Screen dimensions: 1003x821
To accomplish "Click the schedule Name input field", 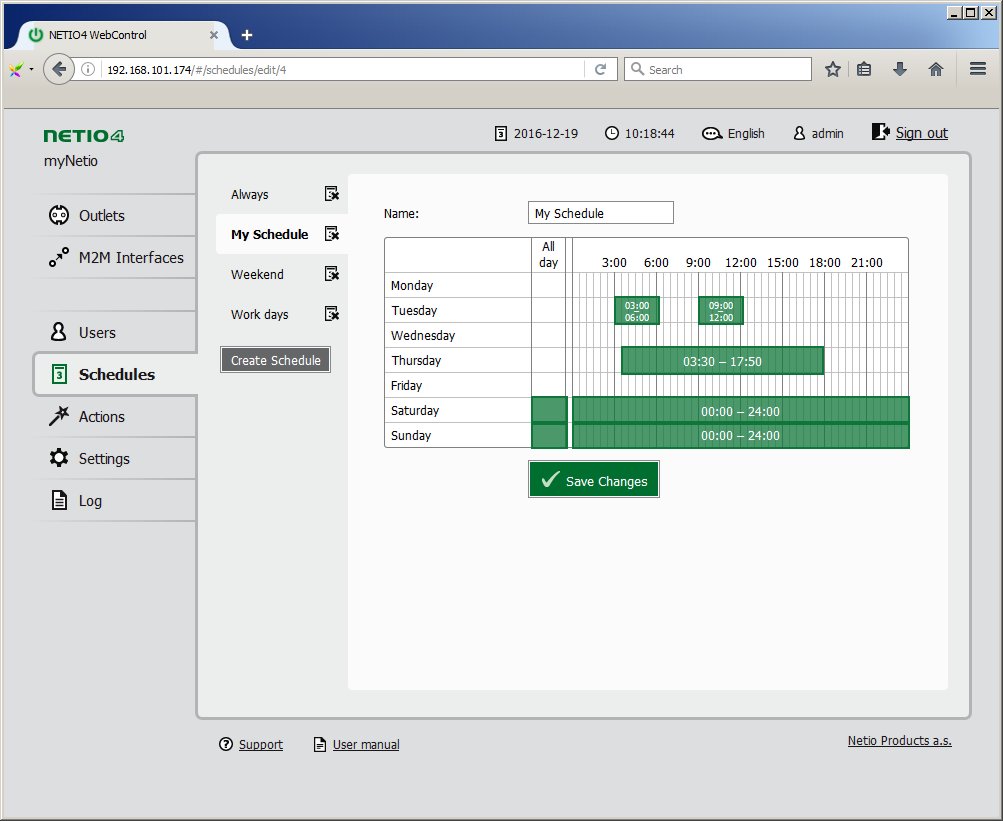I will (600, 213).
